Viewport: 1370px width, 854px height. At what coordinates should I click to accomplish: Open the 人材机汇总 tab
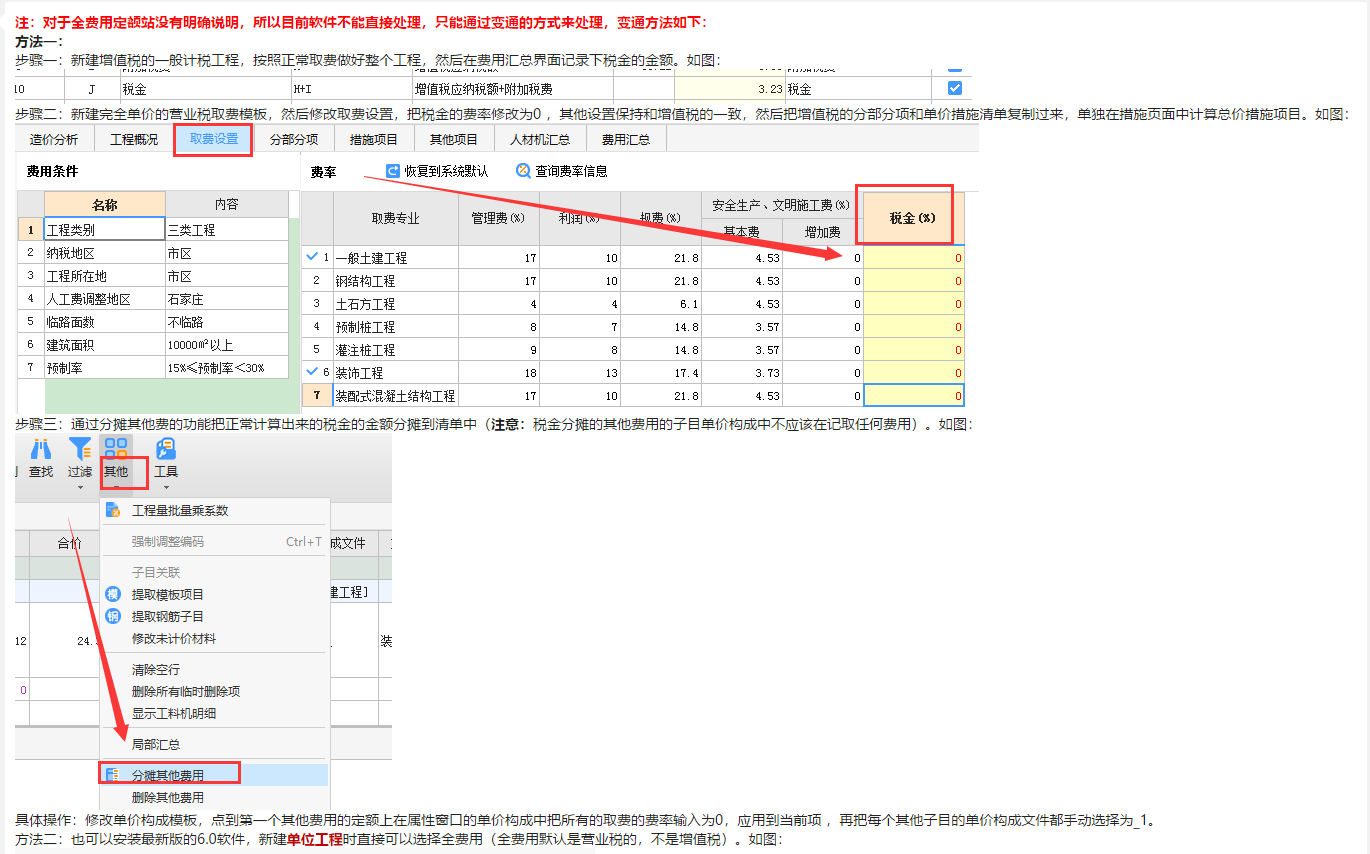(x=540, y=139)
